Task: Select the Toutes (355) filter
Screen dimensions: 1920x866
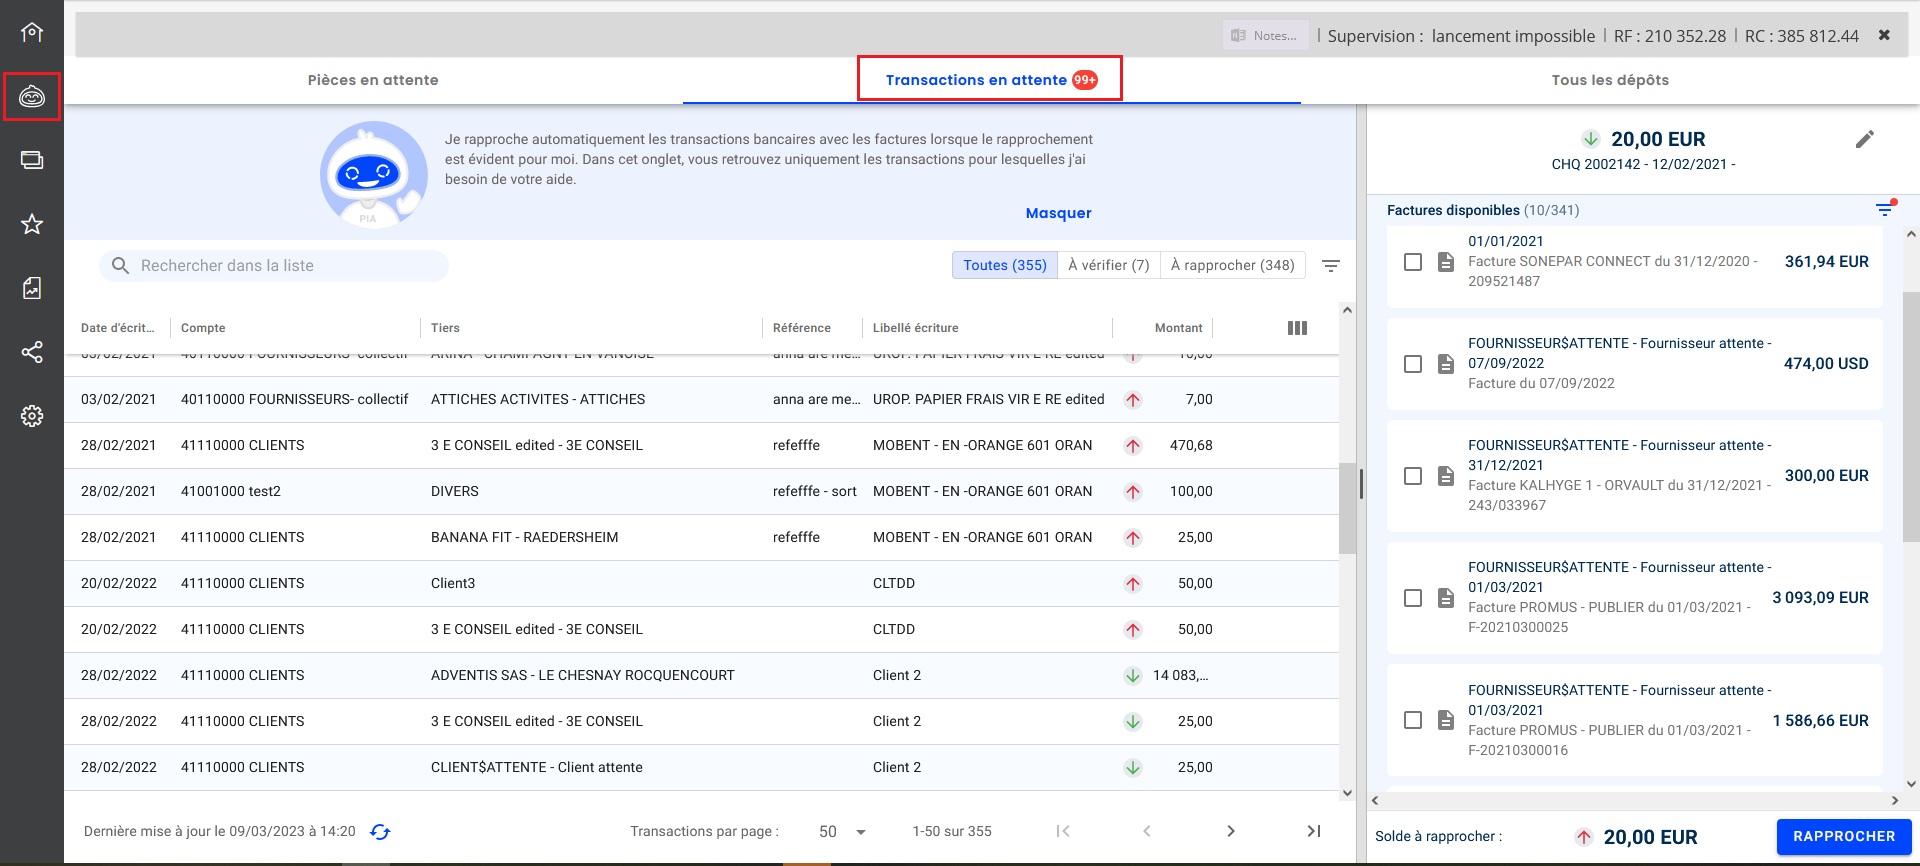Action: [1005, 265]
